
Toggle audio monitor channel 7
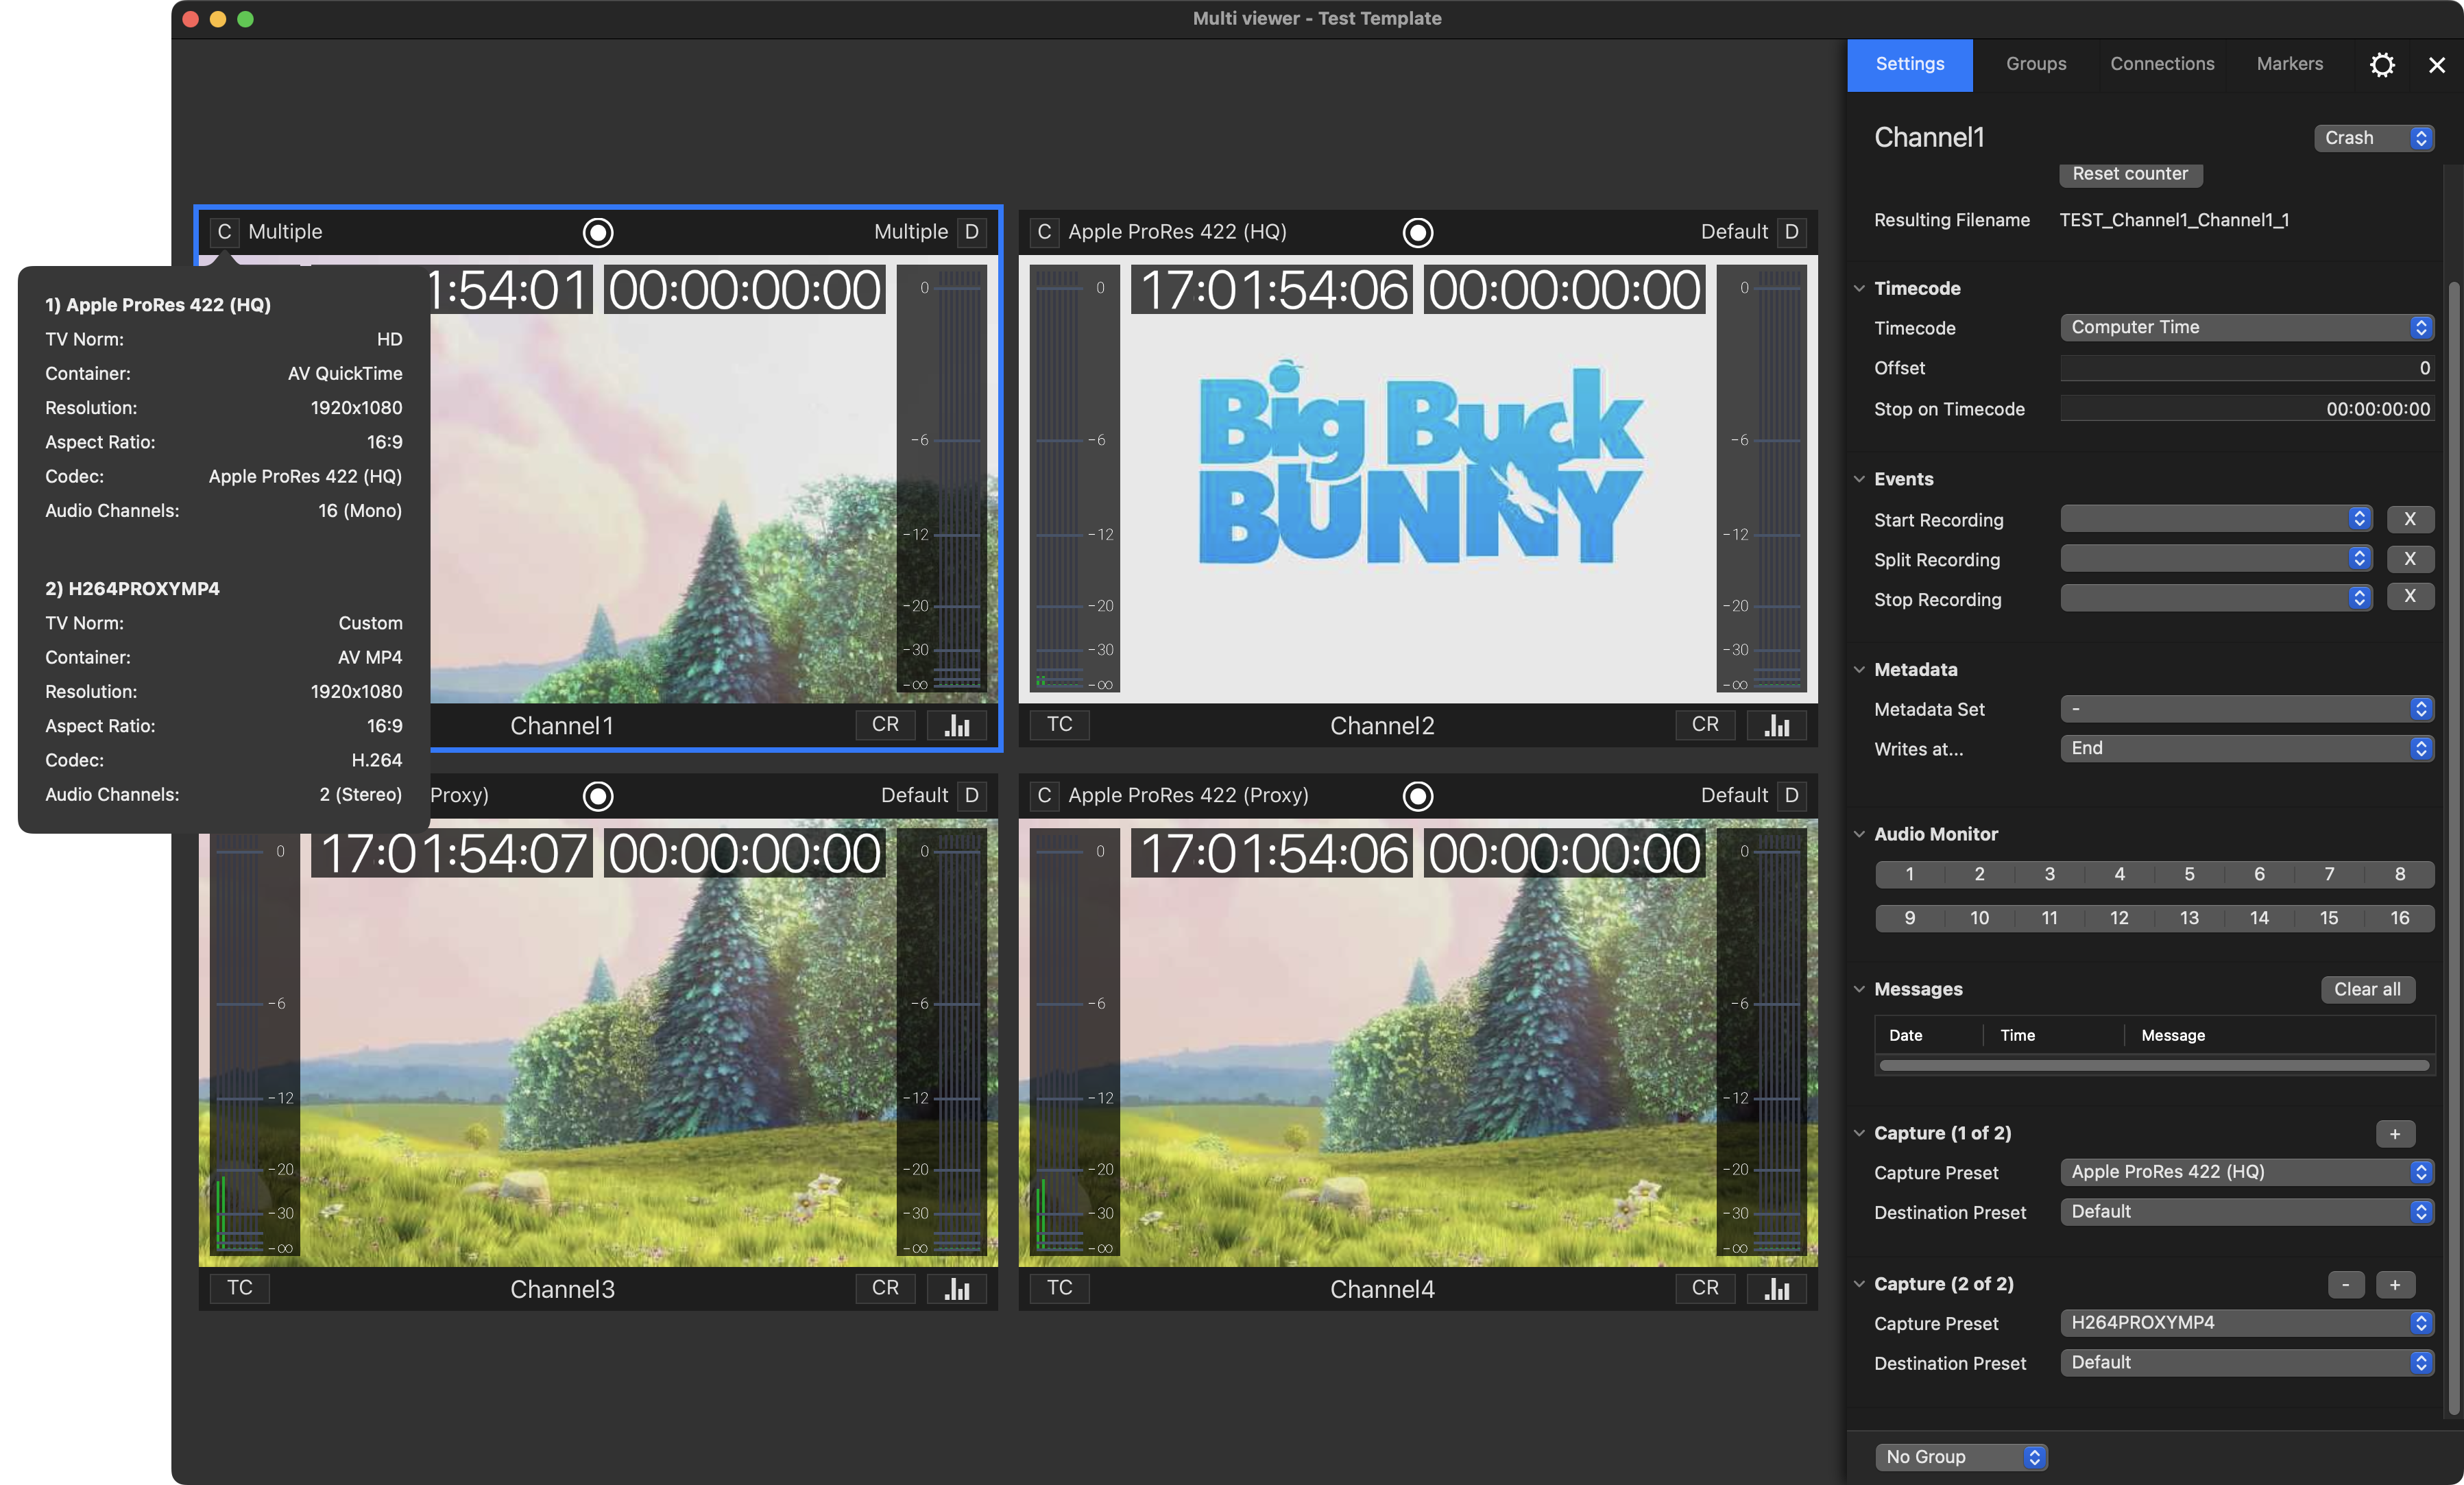[x=2330, y=875]
